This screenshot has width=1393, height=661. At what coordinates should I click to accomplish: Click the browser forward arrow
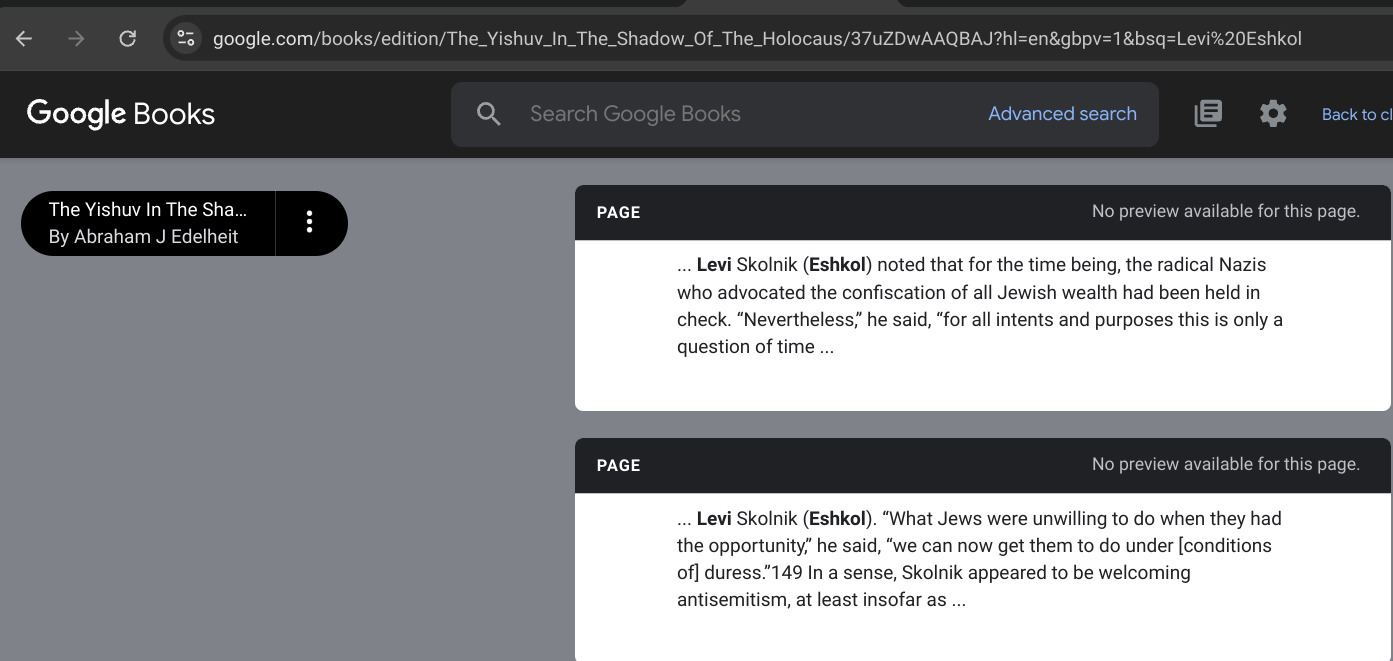pos(76,39)
